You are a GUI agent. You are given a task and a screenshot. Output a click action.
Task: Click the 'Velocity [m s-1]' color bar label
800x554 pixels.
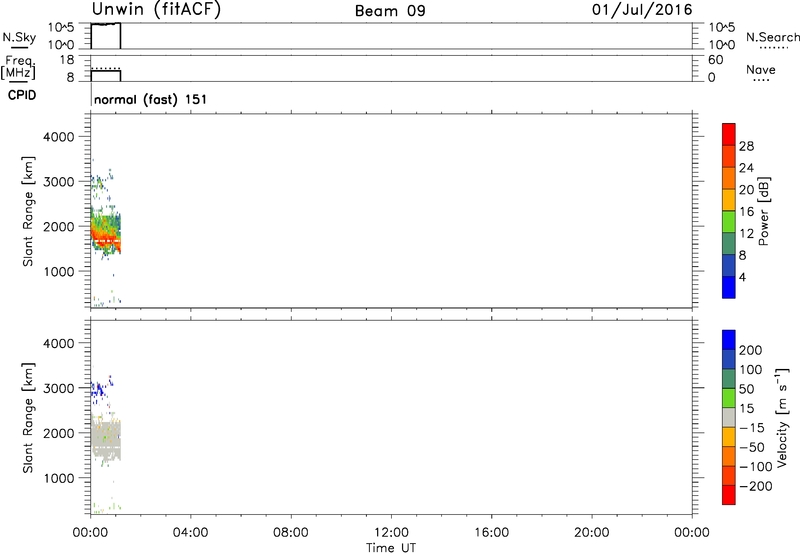pyautogui.click(x=781, y=417)
